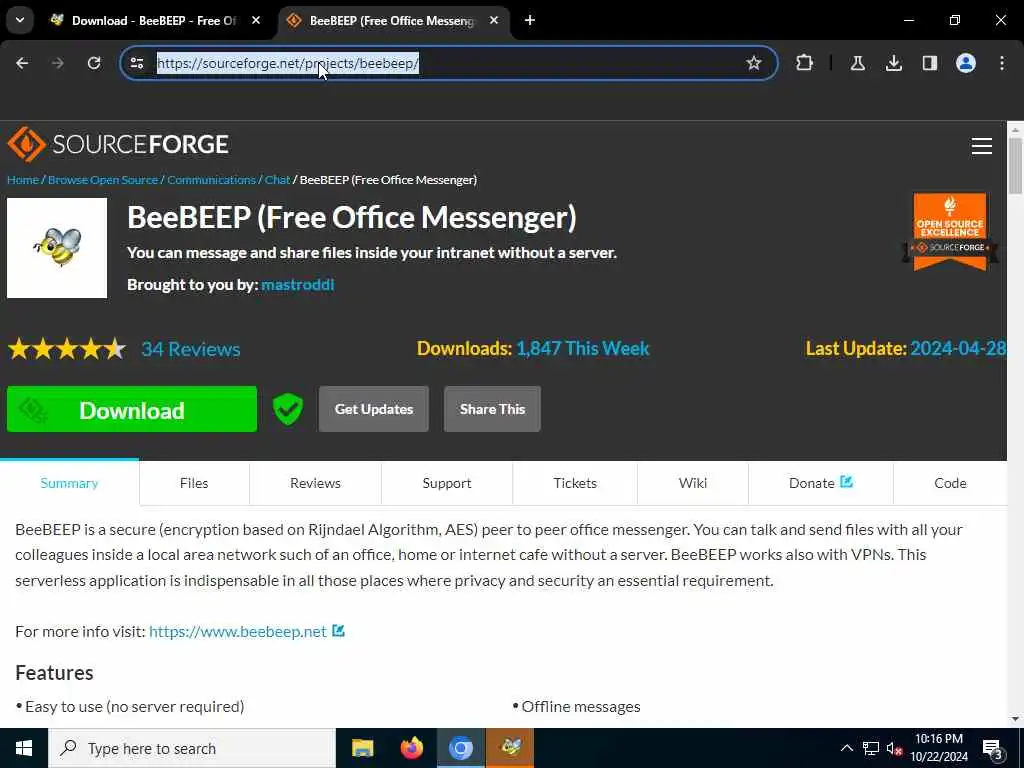
Task: Open the Windows Start menu
Action: 24,748
